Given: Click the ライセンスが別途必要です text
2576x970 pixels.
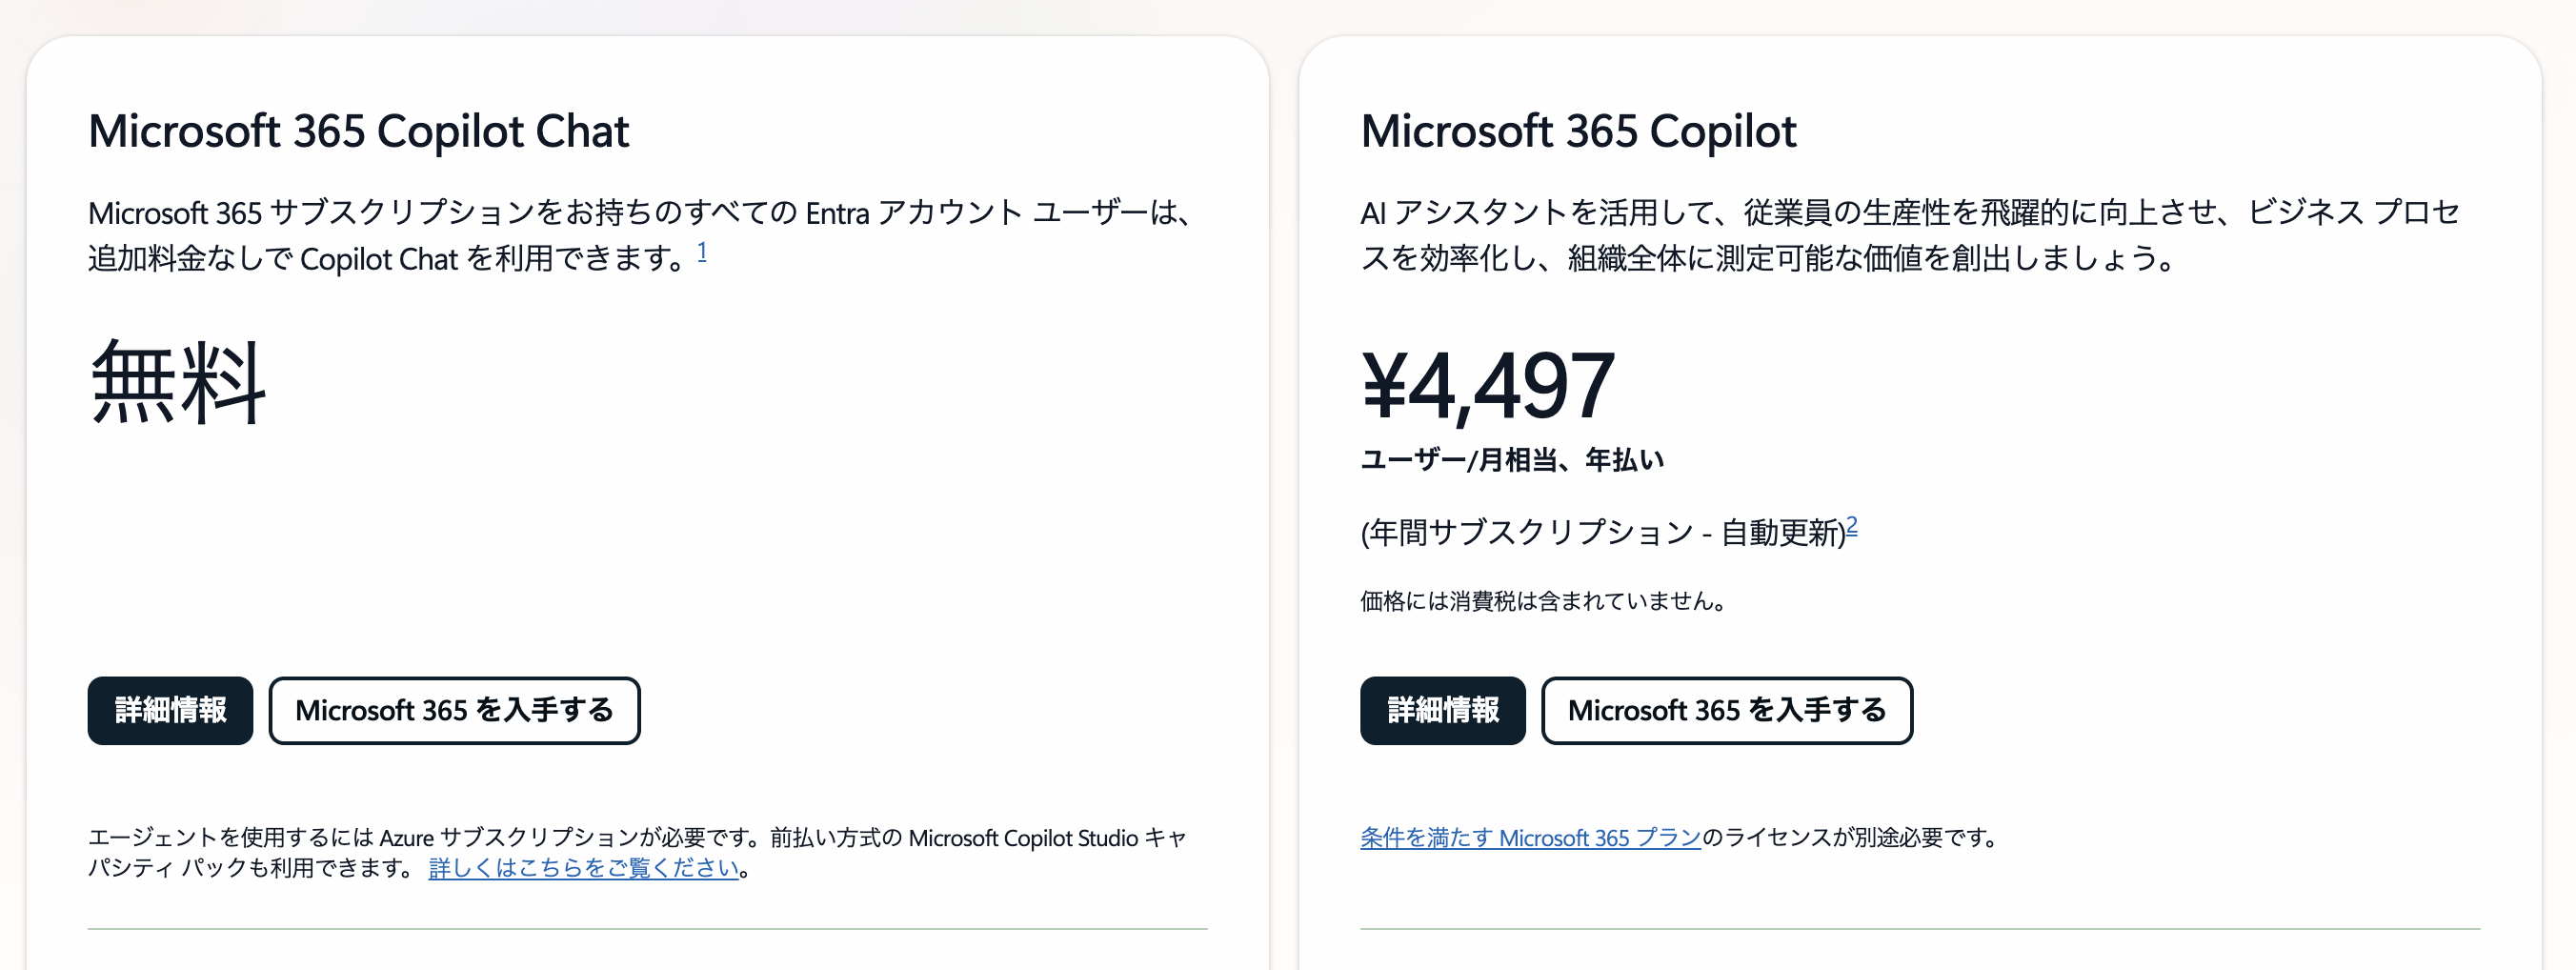Looking at the screenshot, I should (1849, 838).
